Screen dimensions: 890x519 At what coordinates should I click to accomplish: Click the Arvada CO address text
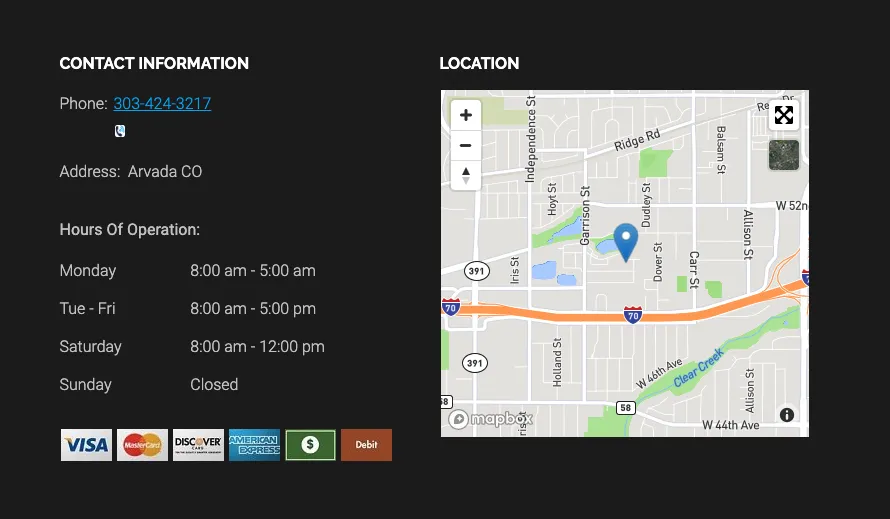click(165, 172)
